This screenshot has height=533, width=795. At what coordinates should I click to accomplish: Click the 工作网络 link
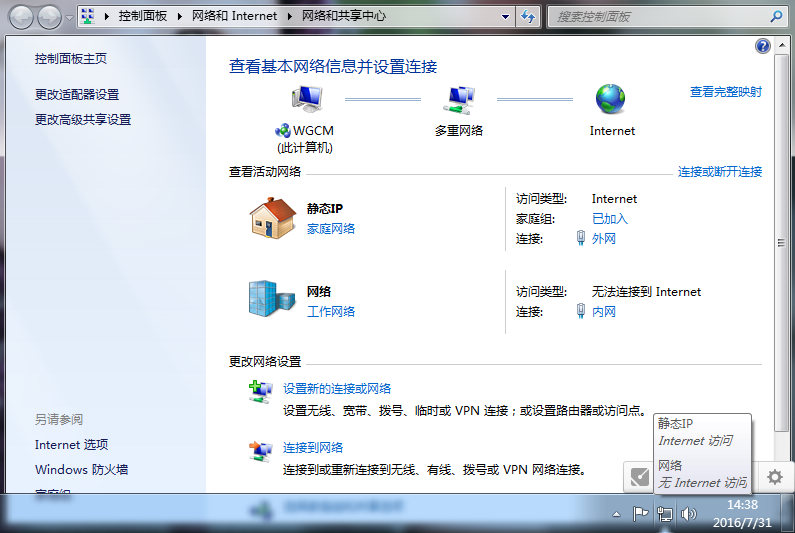[331, 311]
